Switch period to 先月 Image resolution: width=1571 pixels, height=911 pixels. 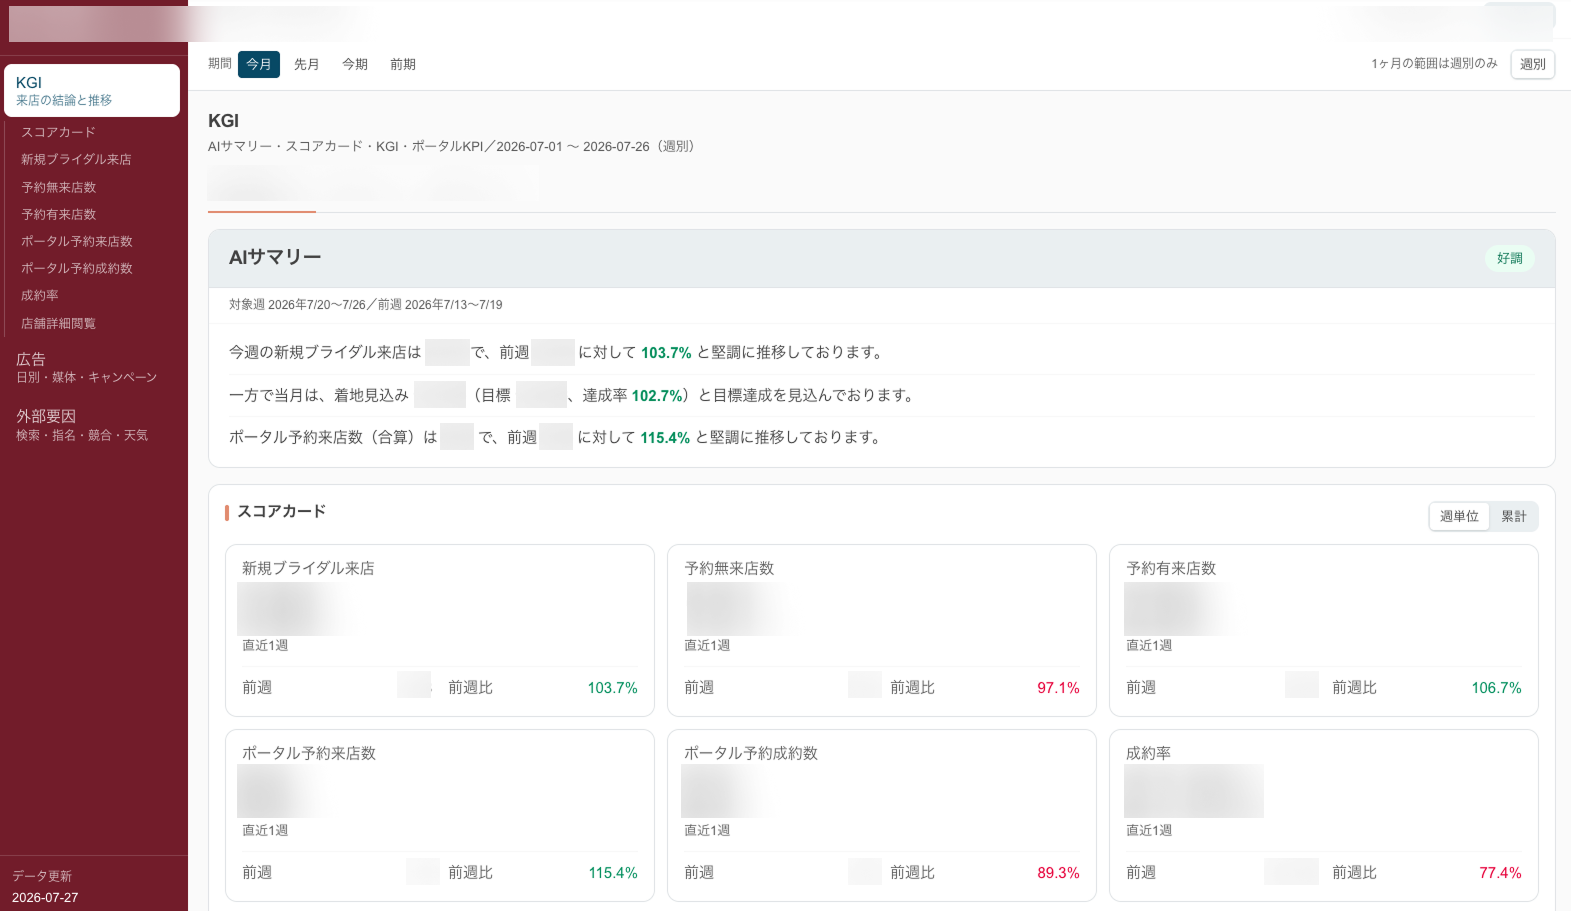click(306, 64)
